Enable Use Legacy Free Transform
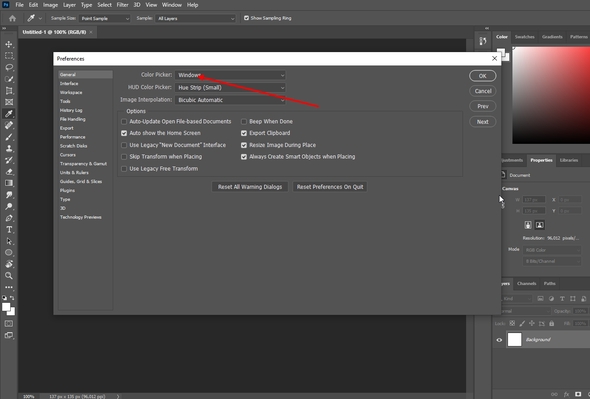The height and width of the screenshot is (399, 590). tap(124, 169)
